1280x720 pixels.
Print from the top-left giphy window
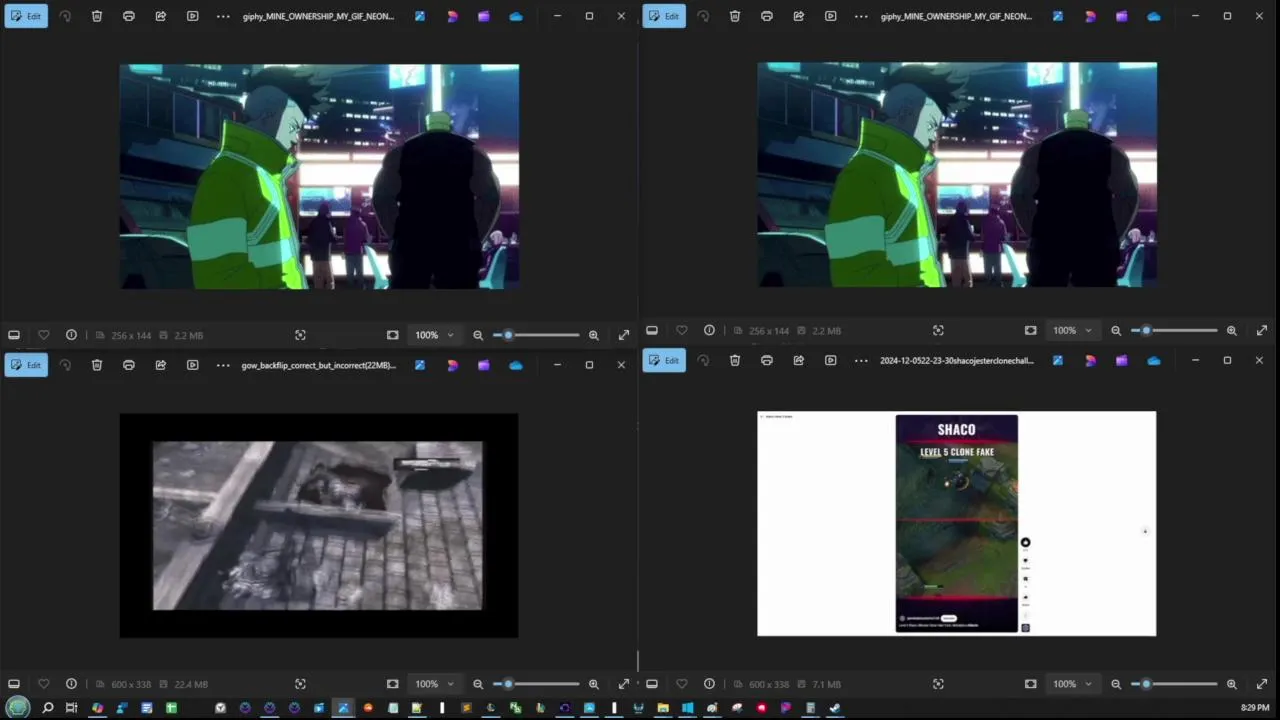click(129, 16)
